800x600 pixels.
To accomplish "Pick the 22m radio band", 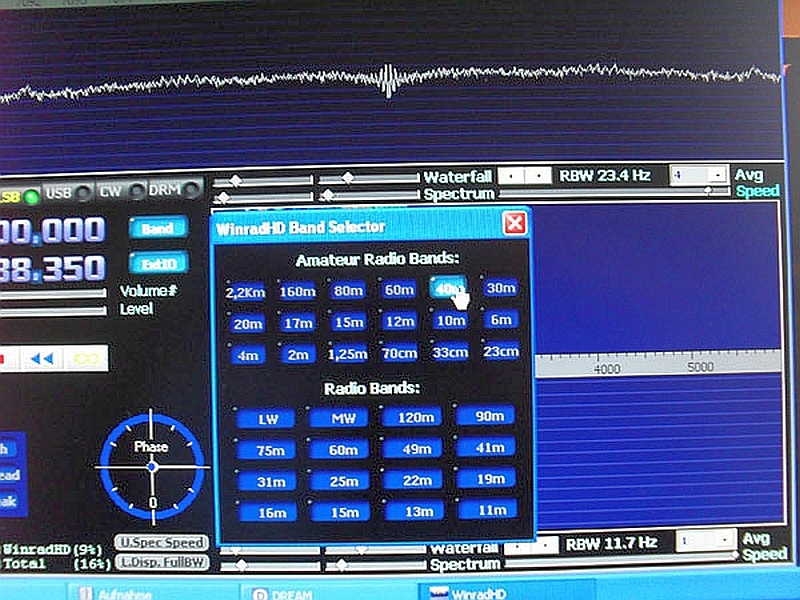I will [415, 480].
